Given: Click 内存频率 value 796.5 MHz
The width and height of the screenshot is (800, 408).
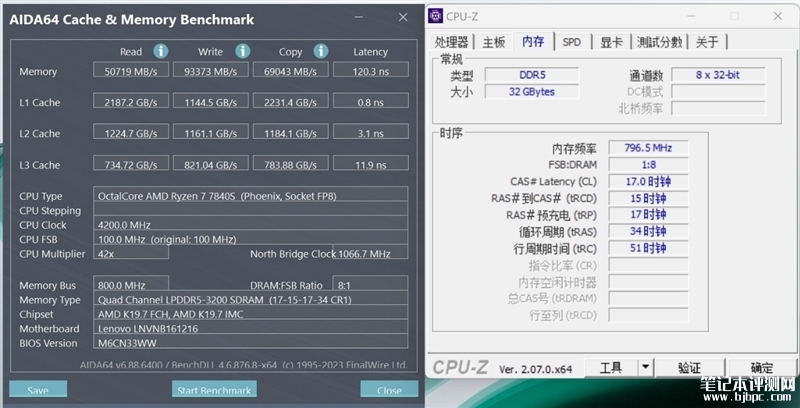Looking at the screenshot, I should point(648,148).
